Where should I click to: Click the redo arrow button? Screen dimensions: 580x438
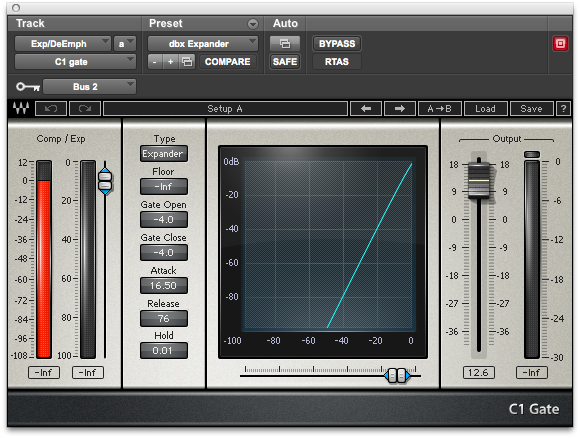tap(85, 109)
